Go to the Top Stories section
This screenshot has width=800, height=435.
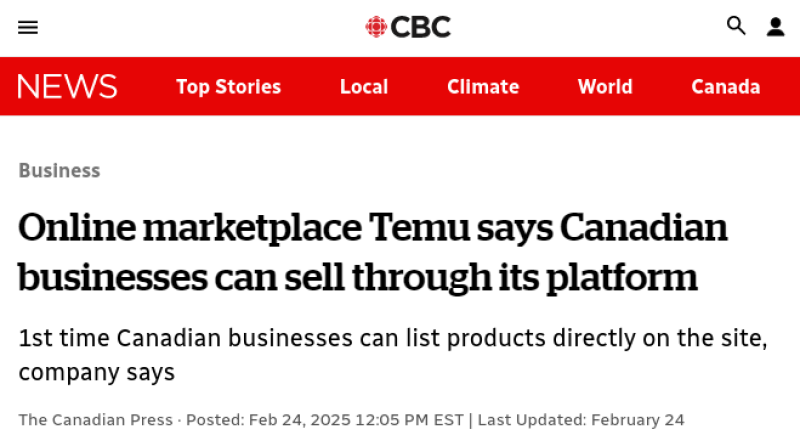coord(228,87)
